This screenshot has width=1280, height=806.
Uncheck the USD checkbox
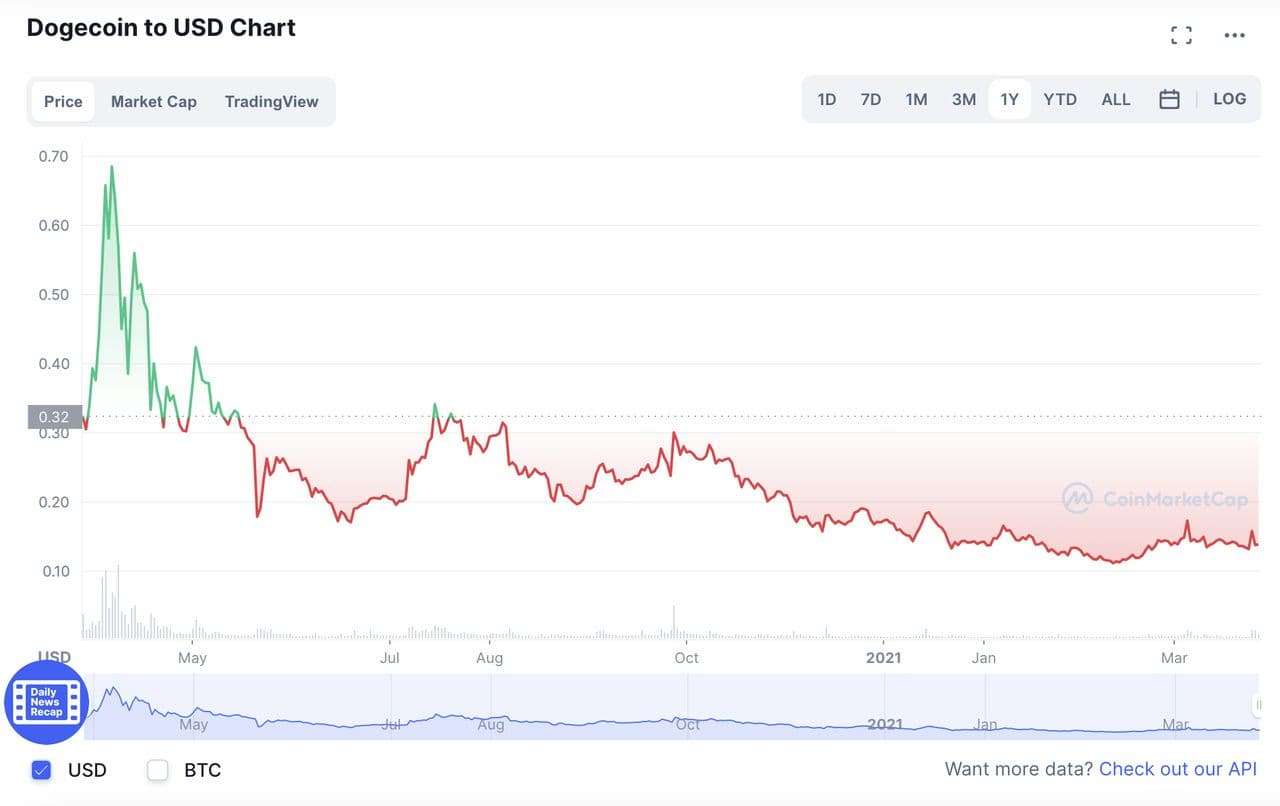coord(41,770)
